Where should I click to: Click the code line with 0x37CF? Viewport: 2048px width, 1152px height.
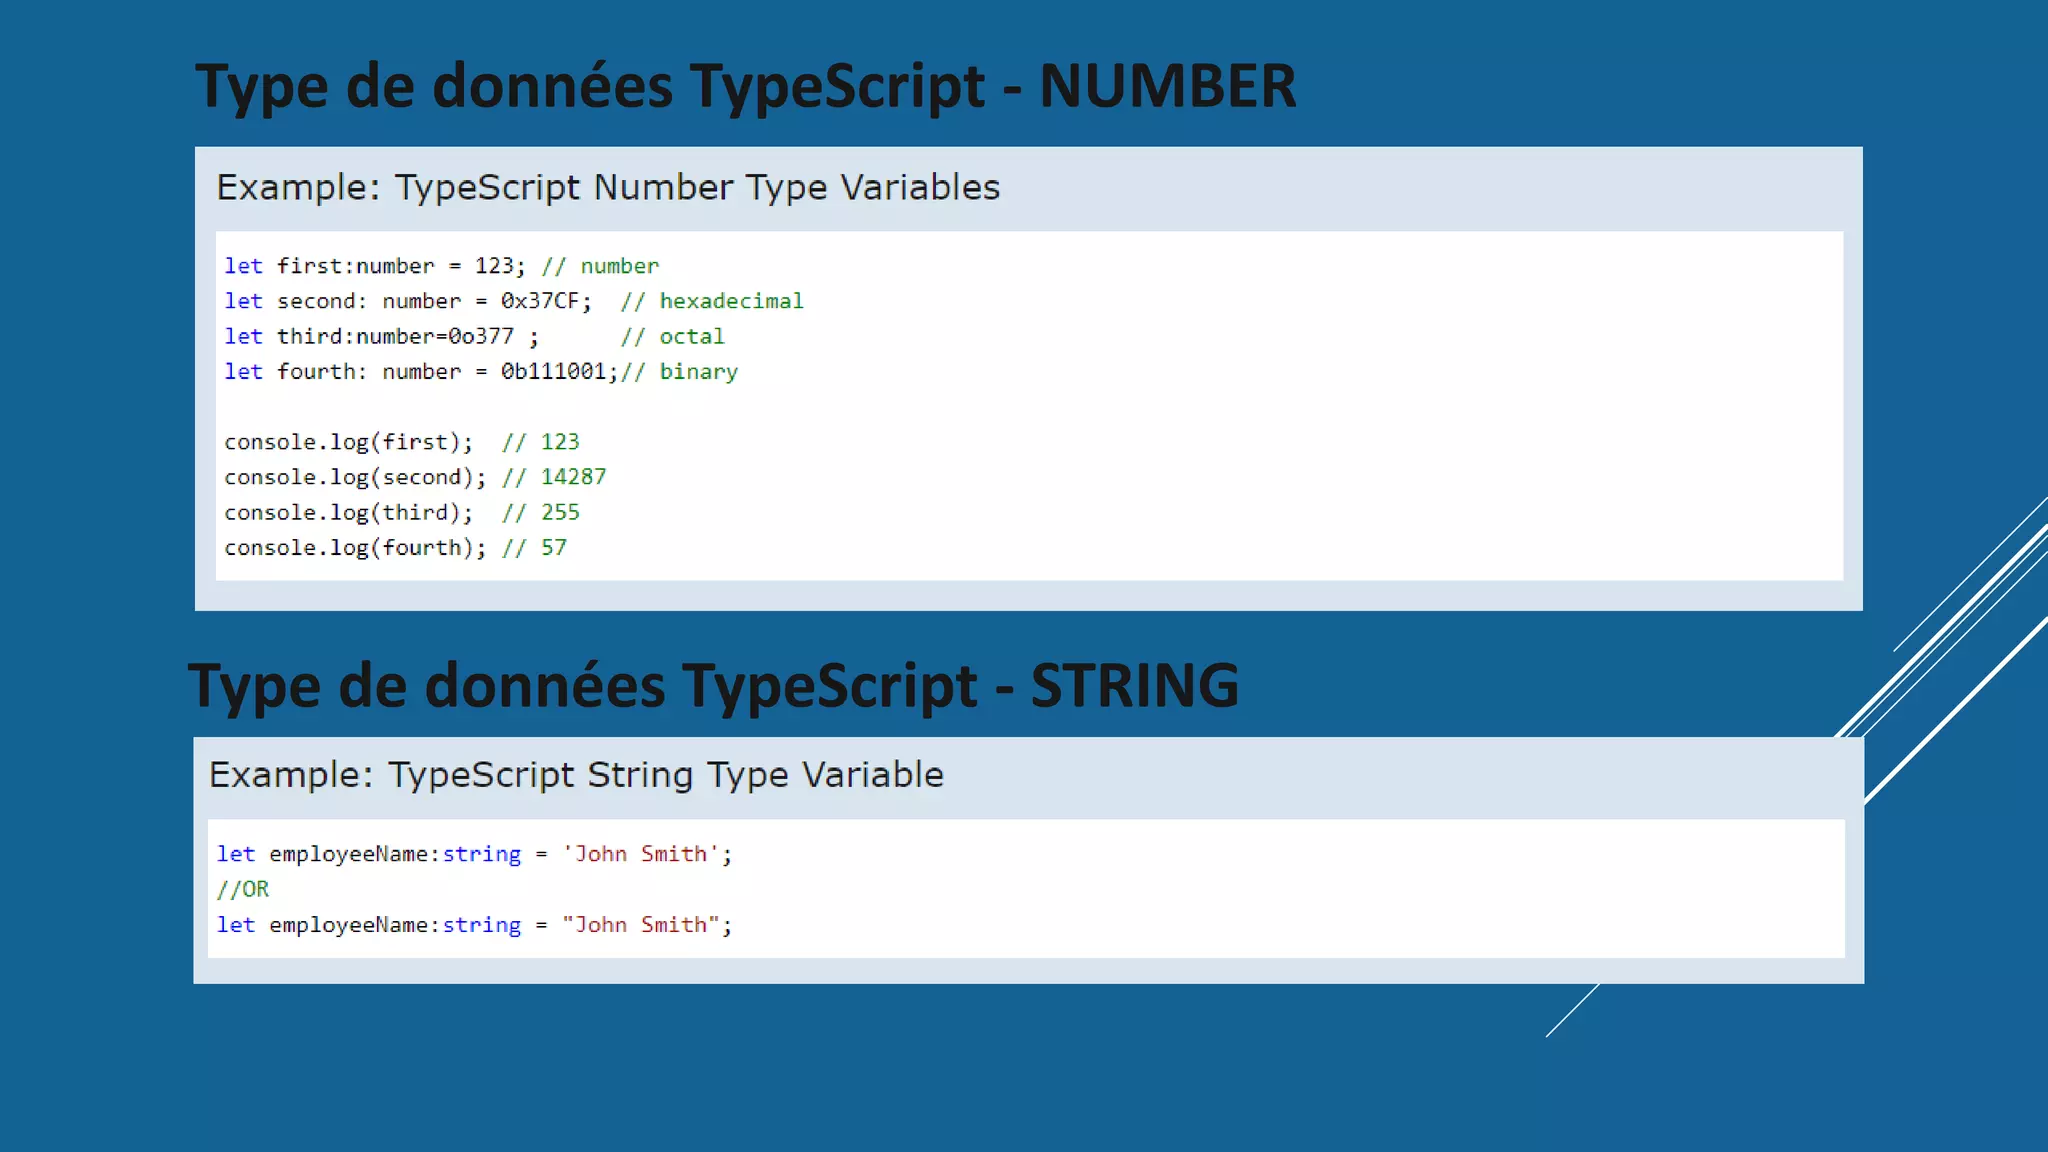513,301
